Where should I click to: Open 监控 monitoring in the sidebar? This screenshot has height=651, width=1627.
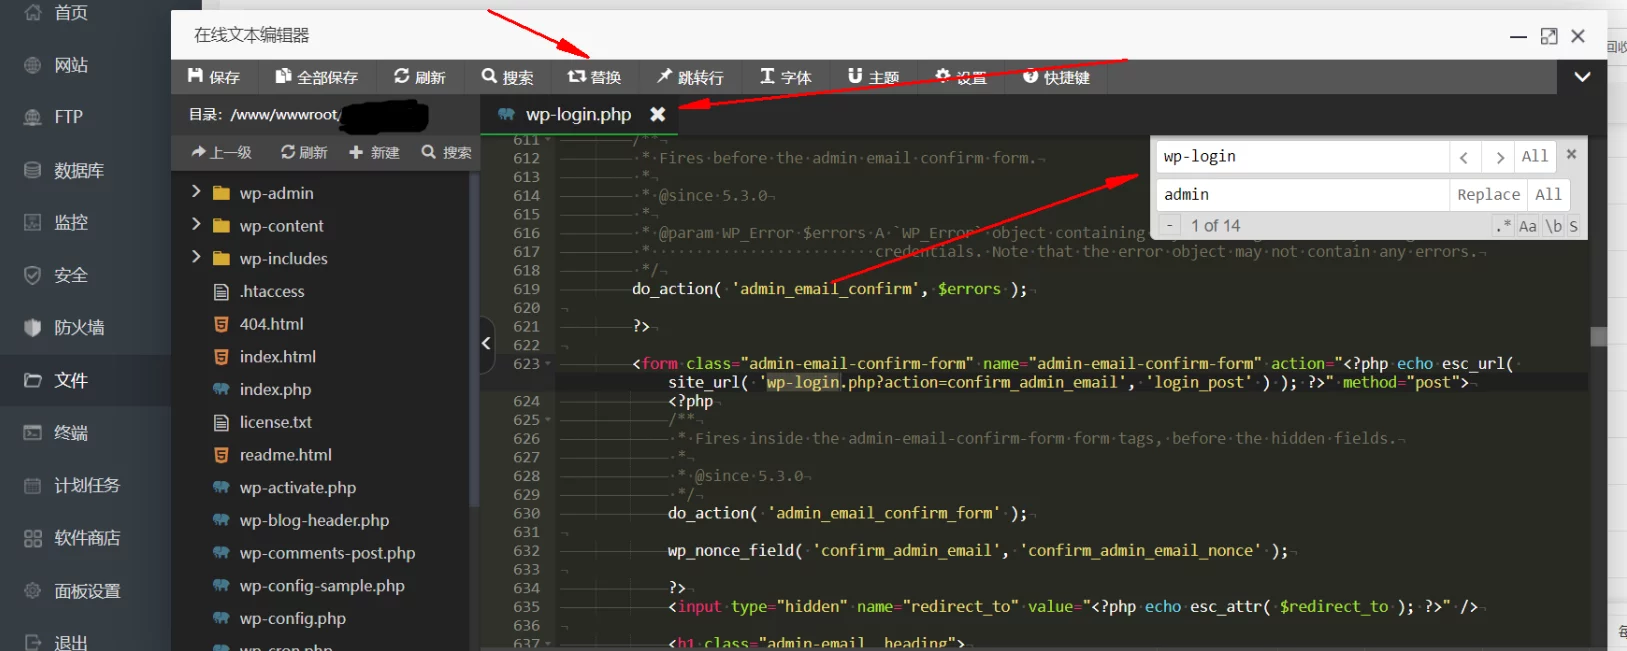(x=70, y=222)
